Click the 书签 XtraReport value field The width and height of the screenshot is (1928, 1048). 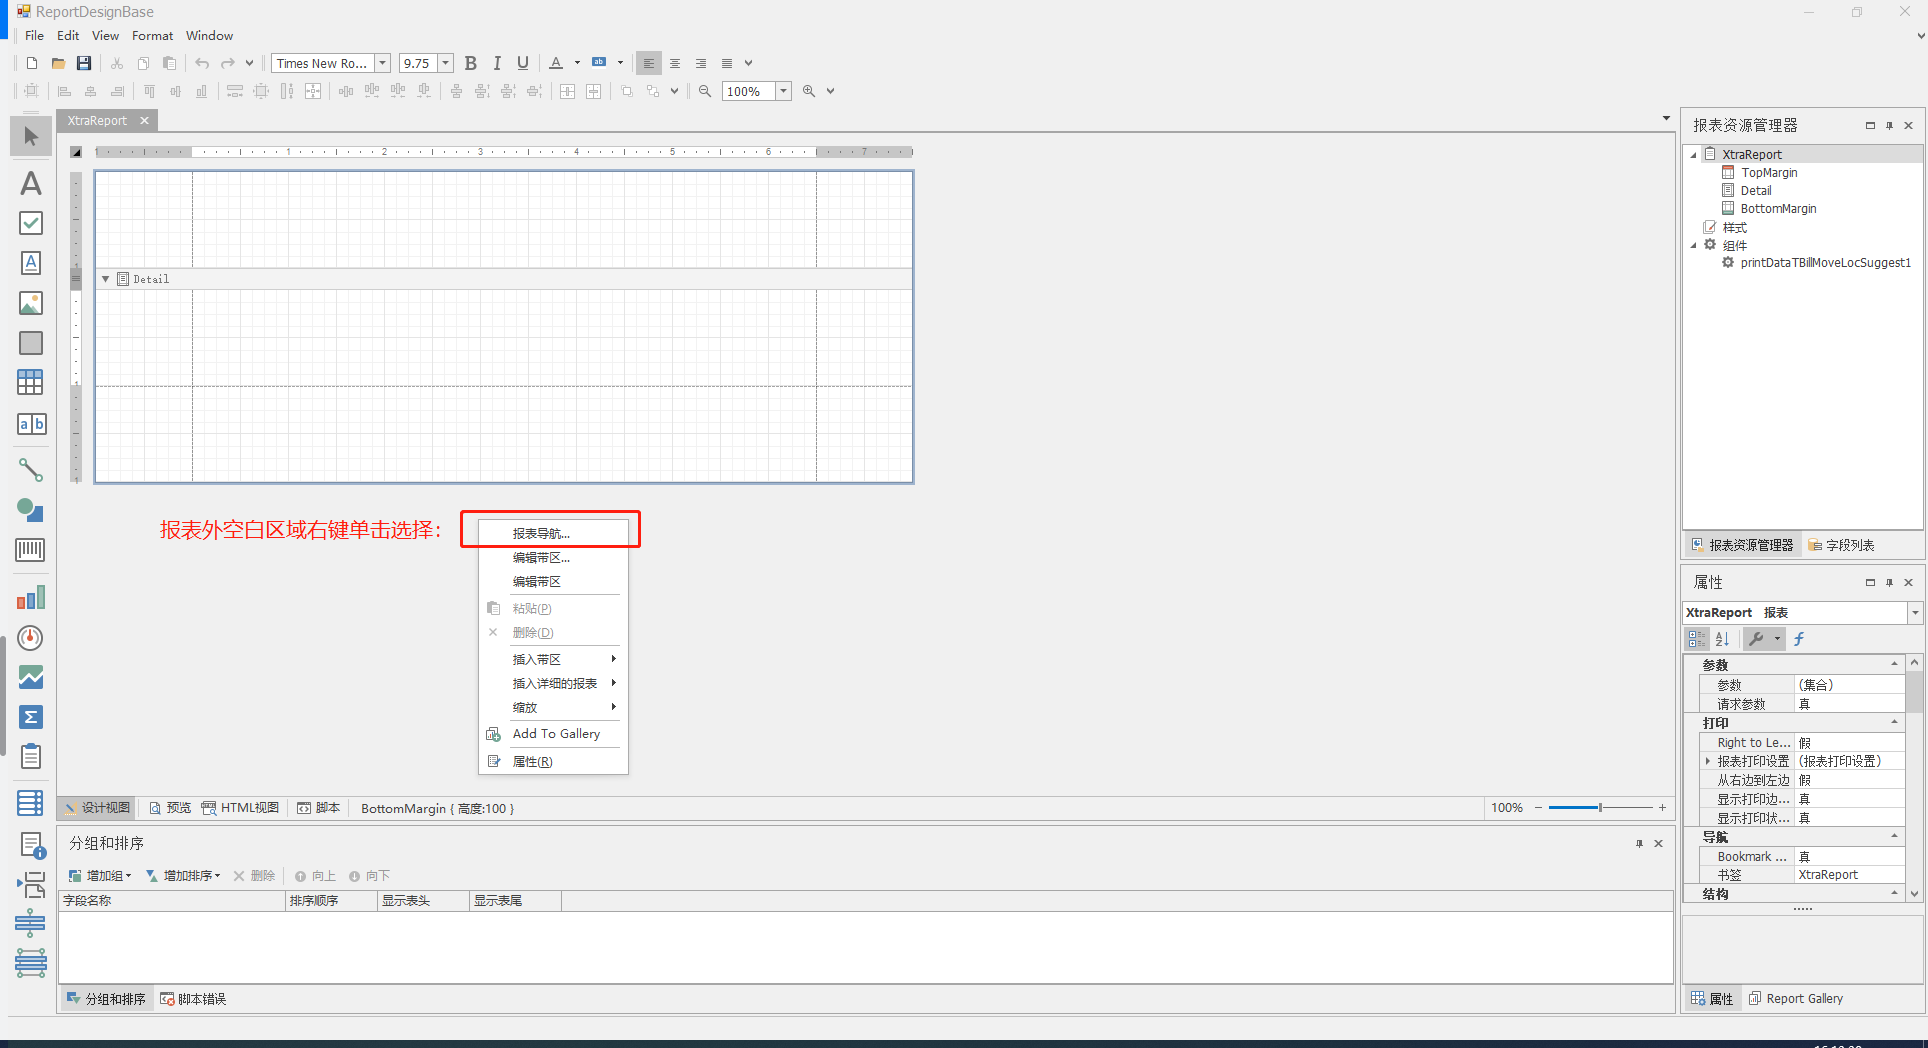point(1849,875)
